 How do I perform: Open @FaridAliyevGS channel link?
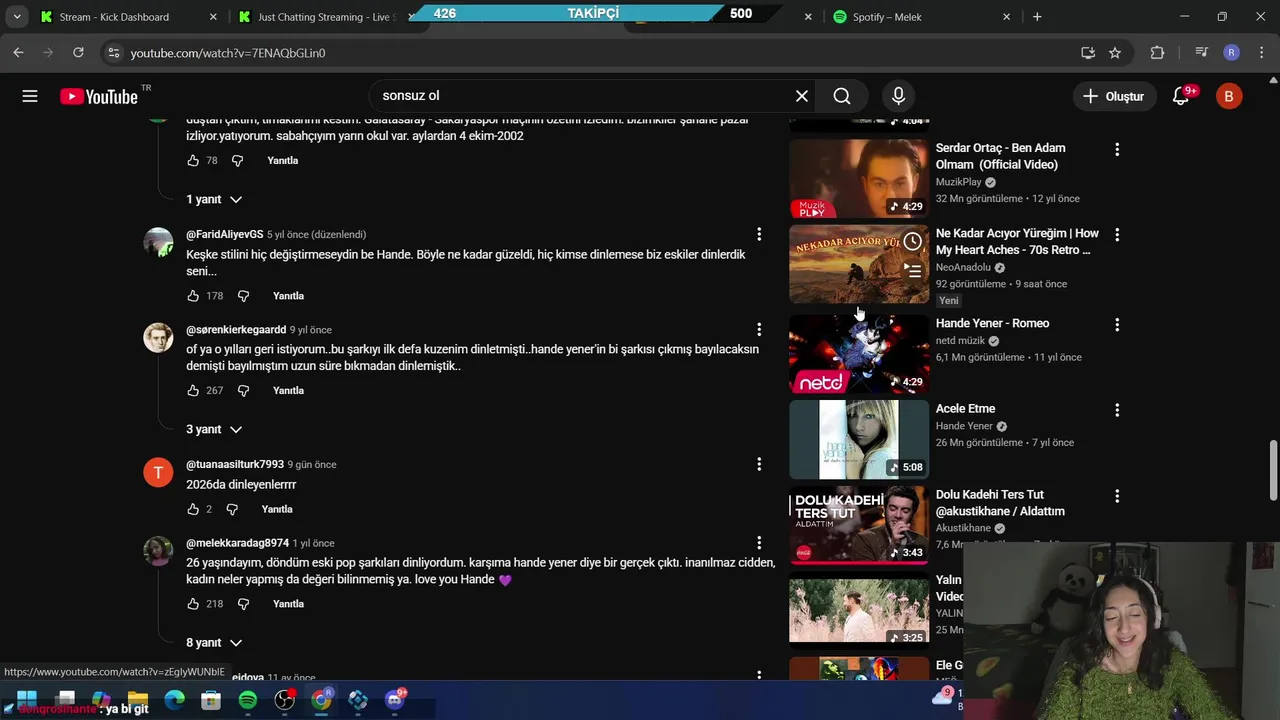click(x=225, y=234)
